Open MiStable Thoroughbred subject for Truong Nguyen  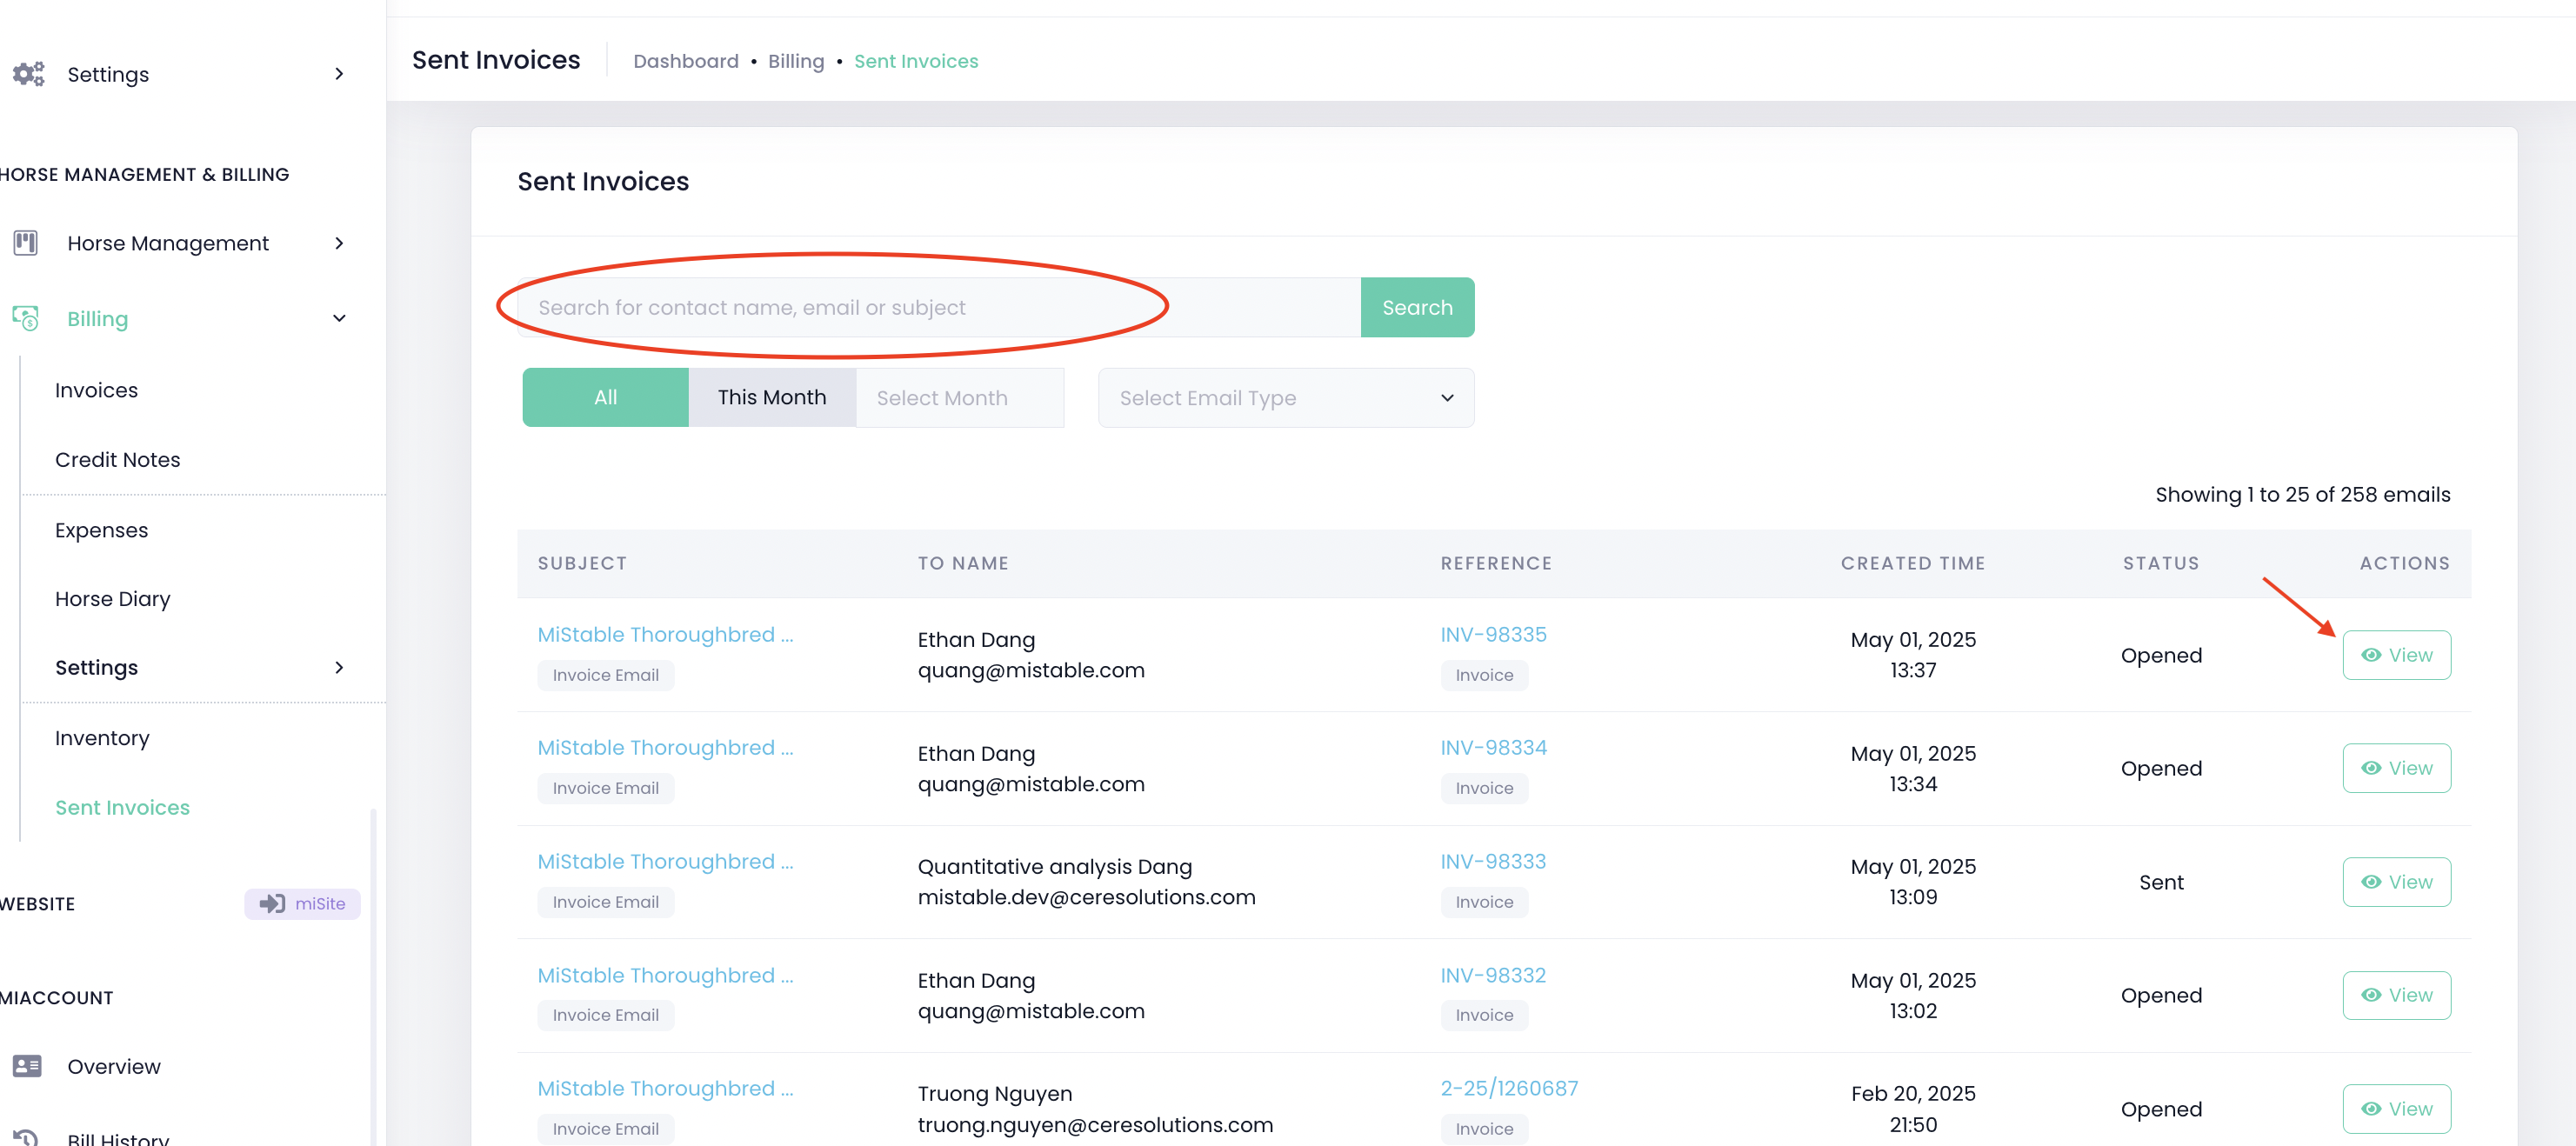(x=665, y=1088)
